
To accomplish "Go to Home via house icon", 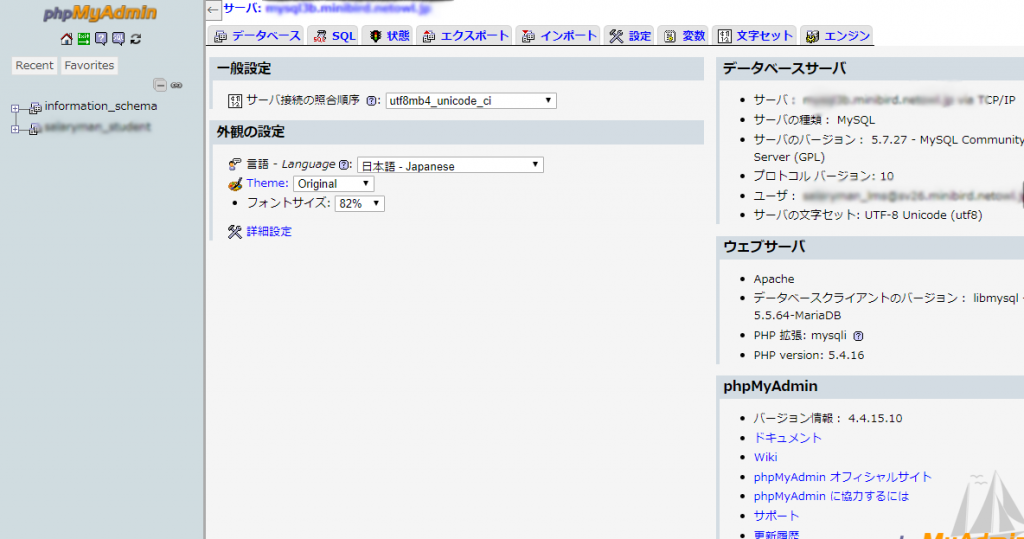I will 67,39.
